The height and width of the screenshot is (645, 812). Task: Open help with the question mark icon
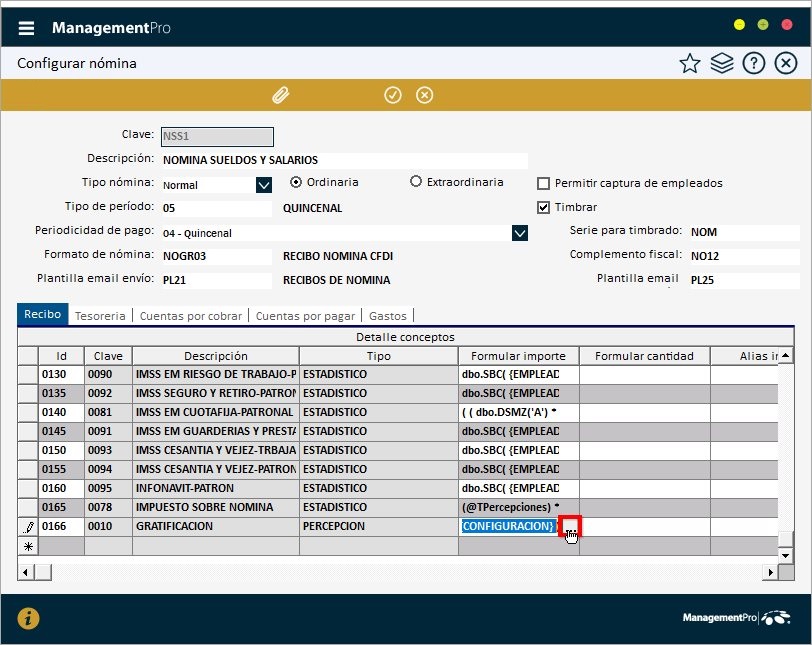753,64
